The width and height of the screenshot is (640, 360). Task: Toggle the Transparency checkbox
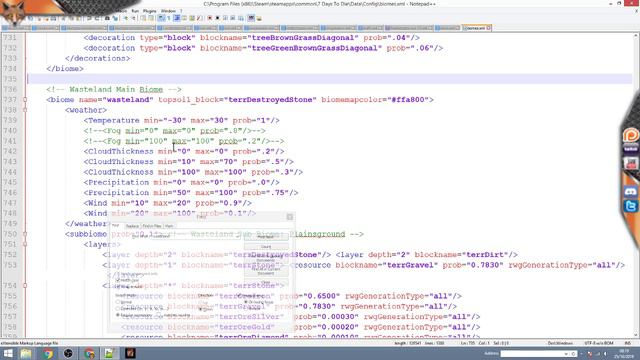pyautogui.click(x=239, y=296)
